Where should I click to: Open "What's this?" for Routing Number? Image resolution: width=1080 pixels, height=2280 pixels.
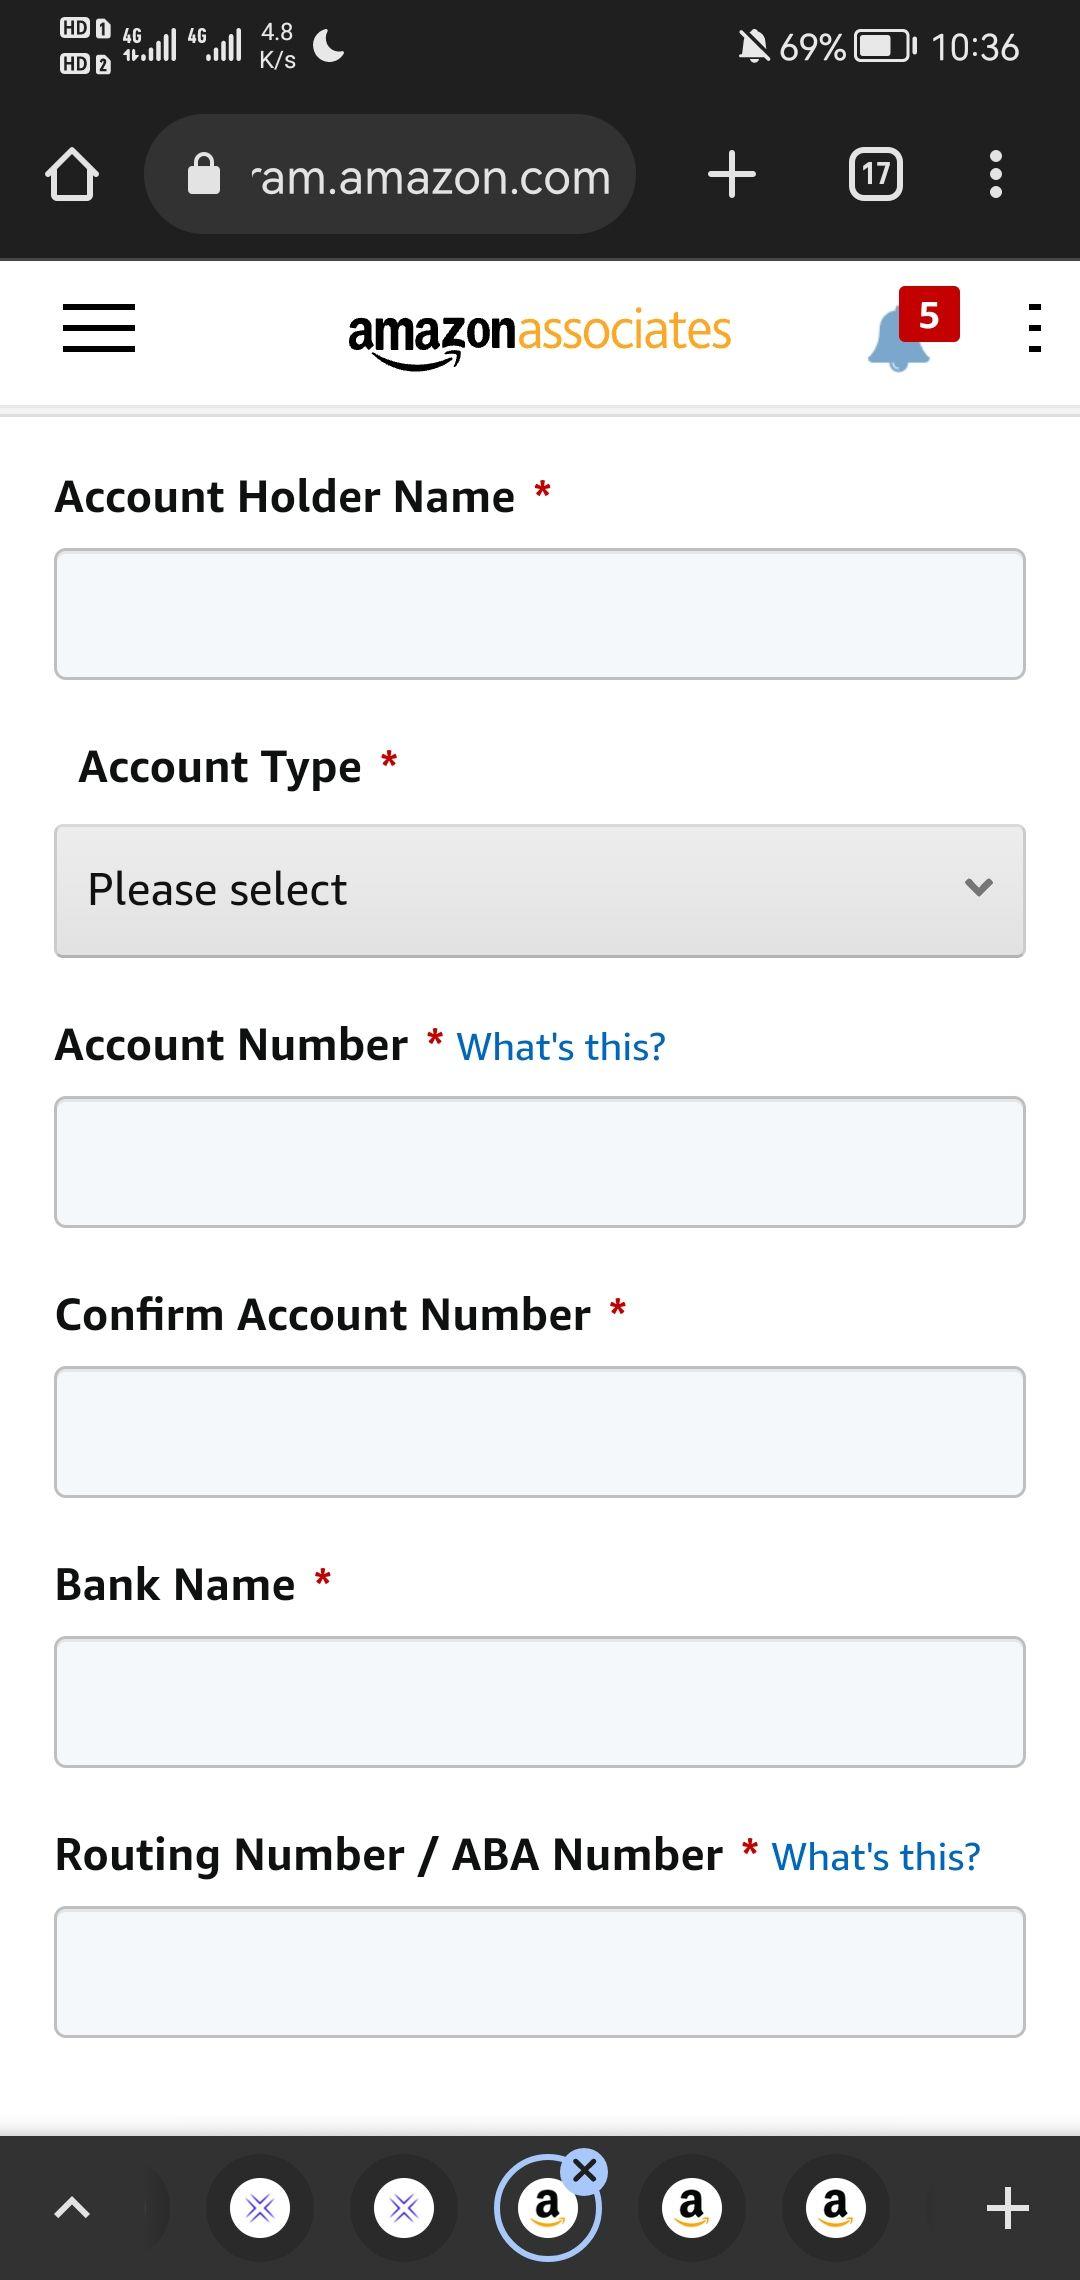tap(875, 1857)
